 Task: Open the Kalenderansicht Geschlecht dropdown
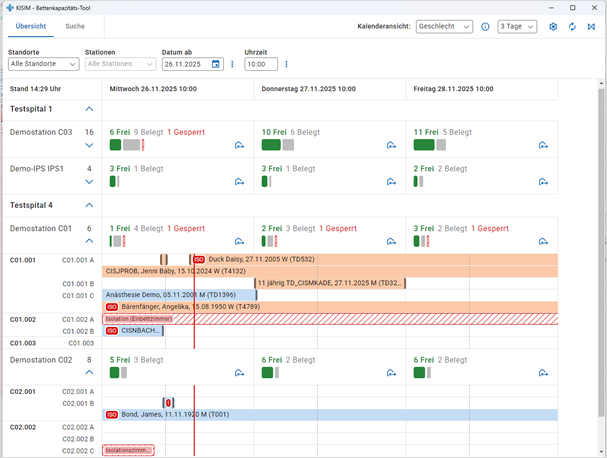[x=444, y=27]
